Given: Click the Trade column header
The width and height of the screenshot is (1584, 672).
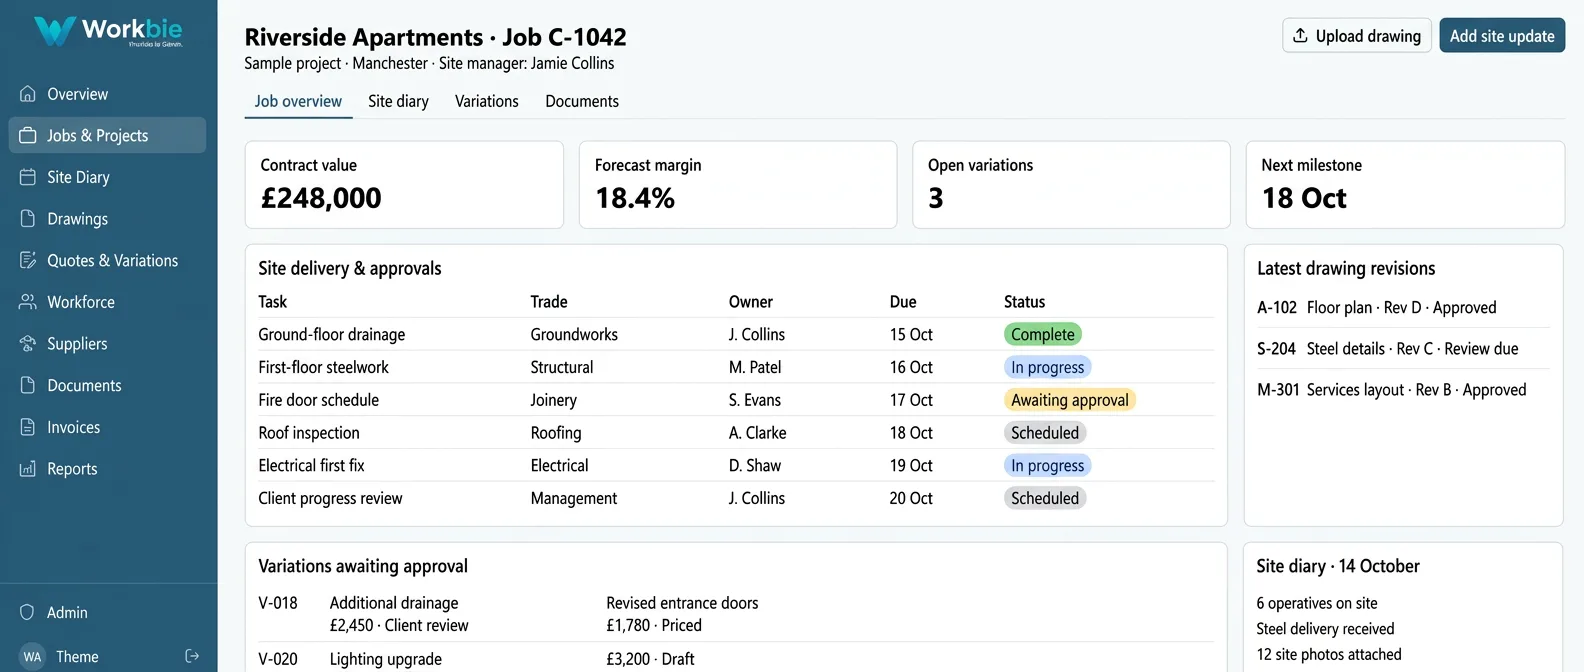Looking at the screenshot, I should tap(549, 302).
